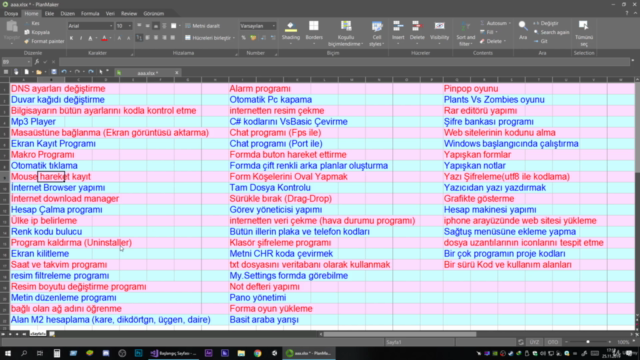Switch to the Ekle ribbon tab
This screenshot has height=360, width=640.
49,13
